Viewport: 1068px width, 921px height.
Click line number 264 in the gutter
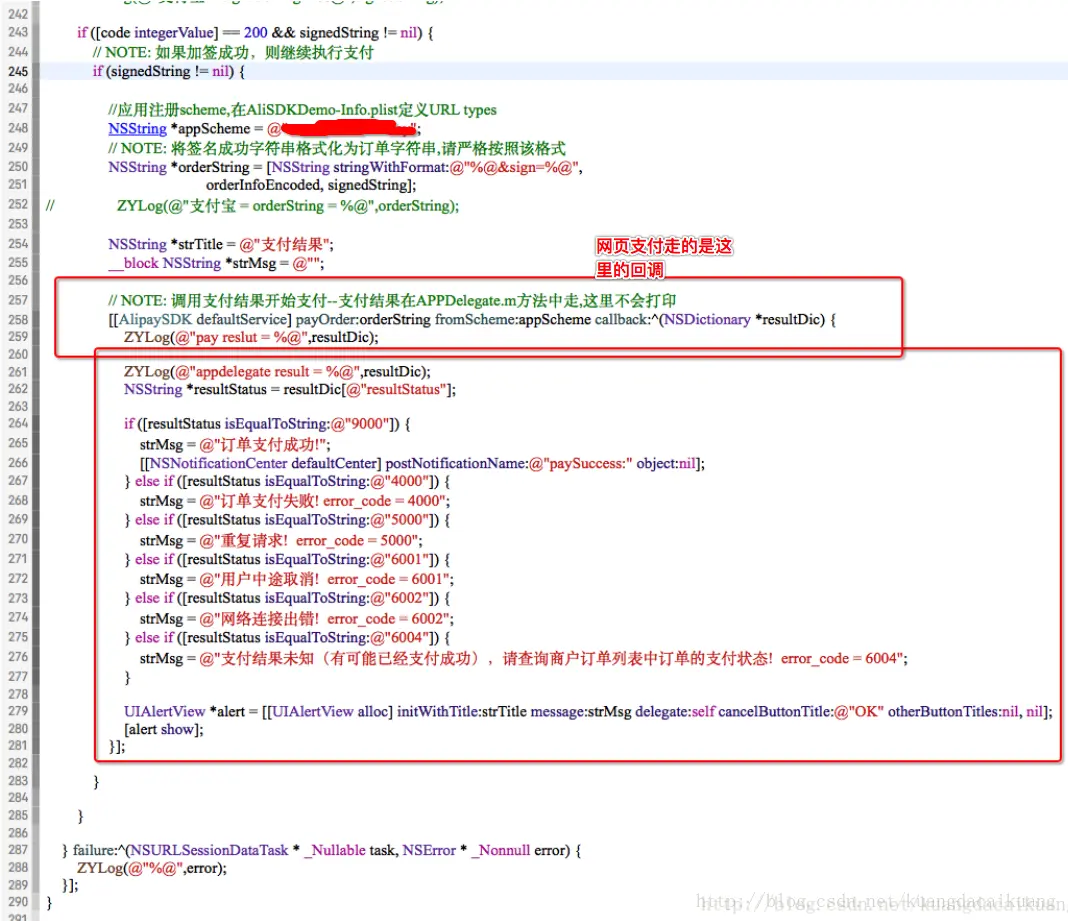tap(18, 424)
